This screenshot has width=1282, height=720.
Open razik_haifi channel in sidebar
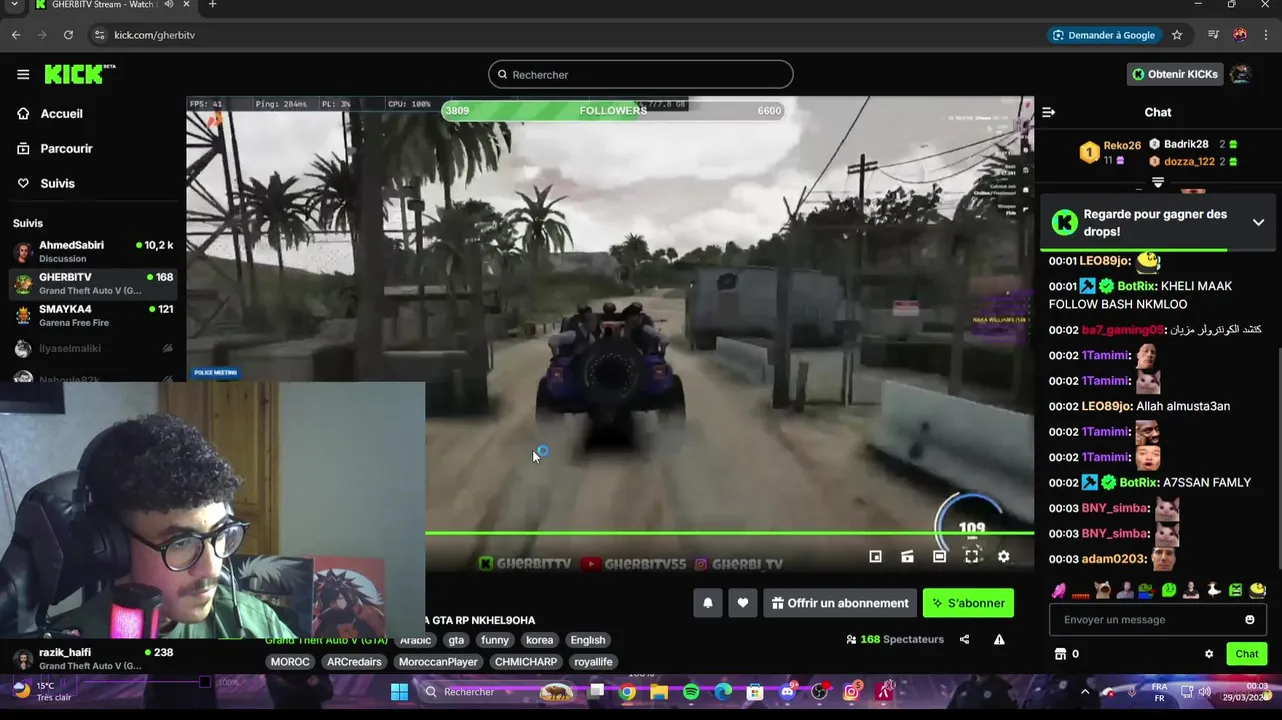[x=93, y=658]
